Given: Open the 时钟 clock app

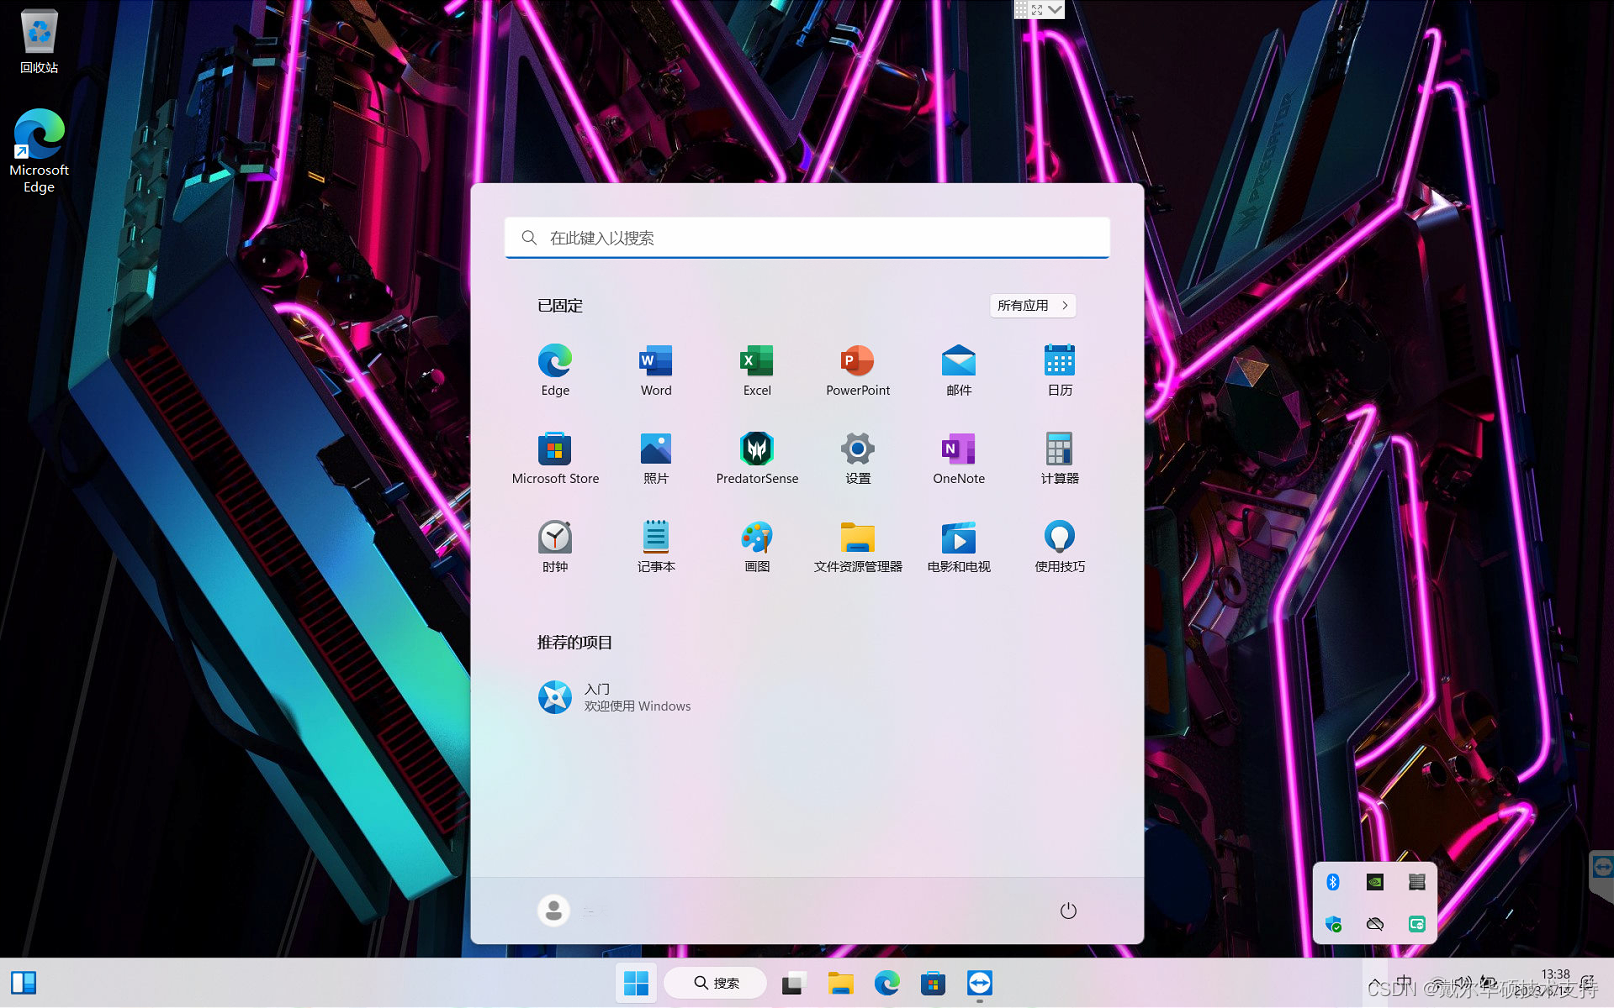Looking at the screenshot, I should pos(555,546).
